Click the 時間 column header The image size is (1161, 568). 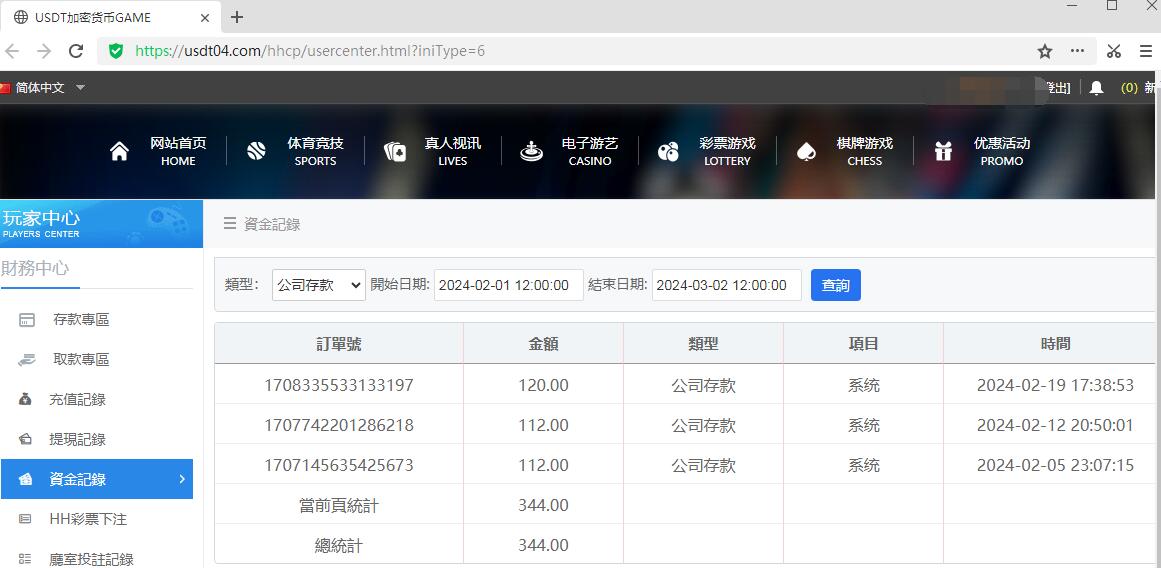tap(1055, 344)
